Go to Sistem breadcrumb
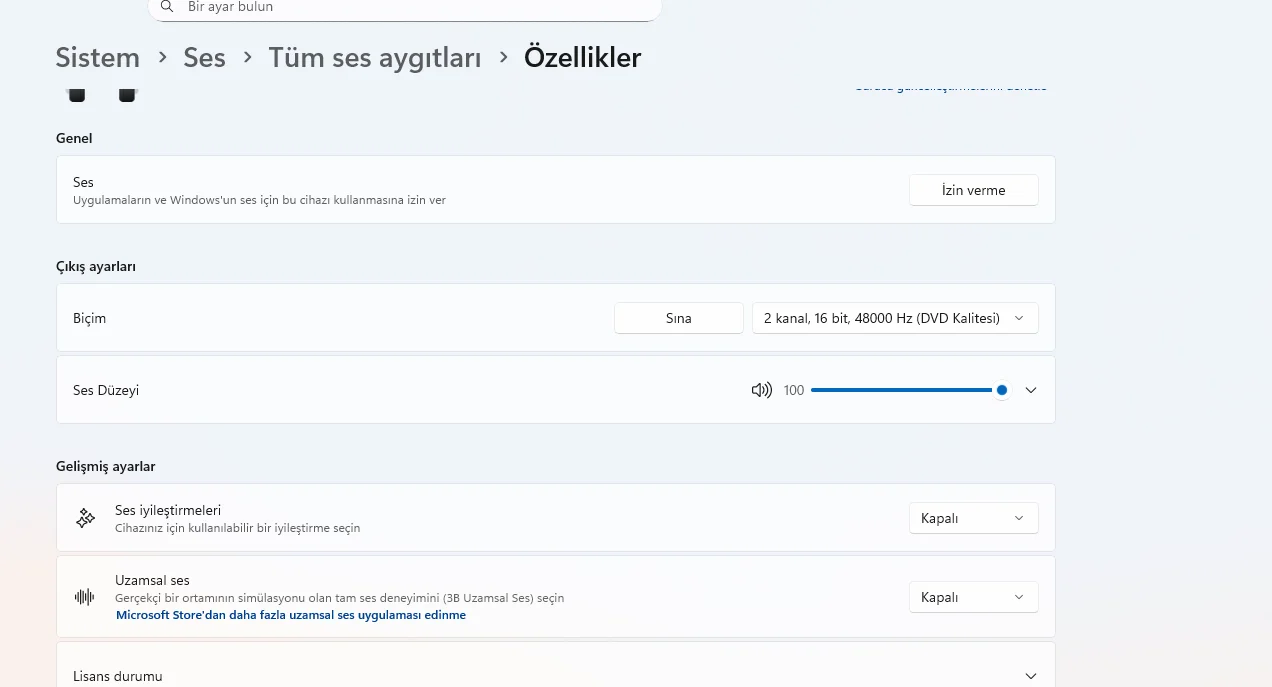Viewport: 1272px width, 687px height. click(98, 58)
